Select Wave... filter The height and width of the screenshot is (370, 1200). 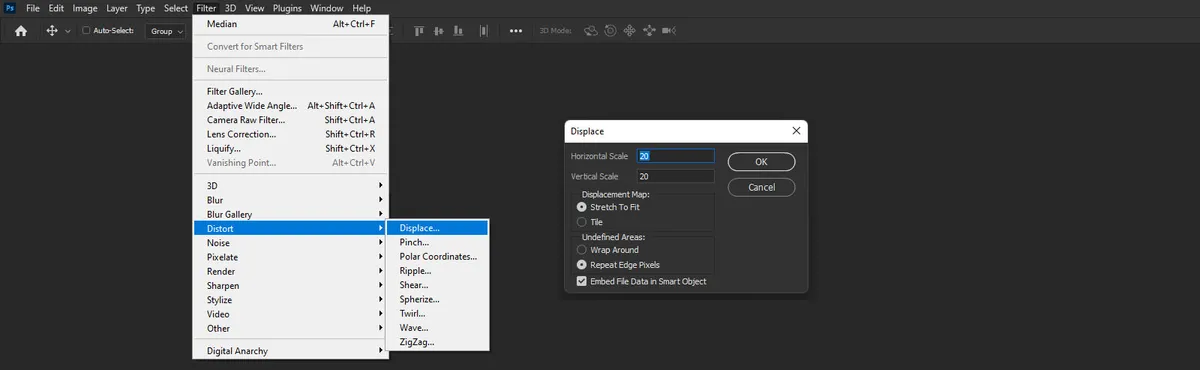[438, 327]
